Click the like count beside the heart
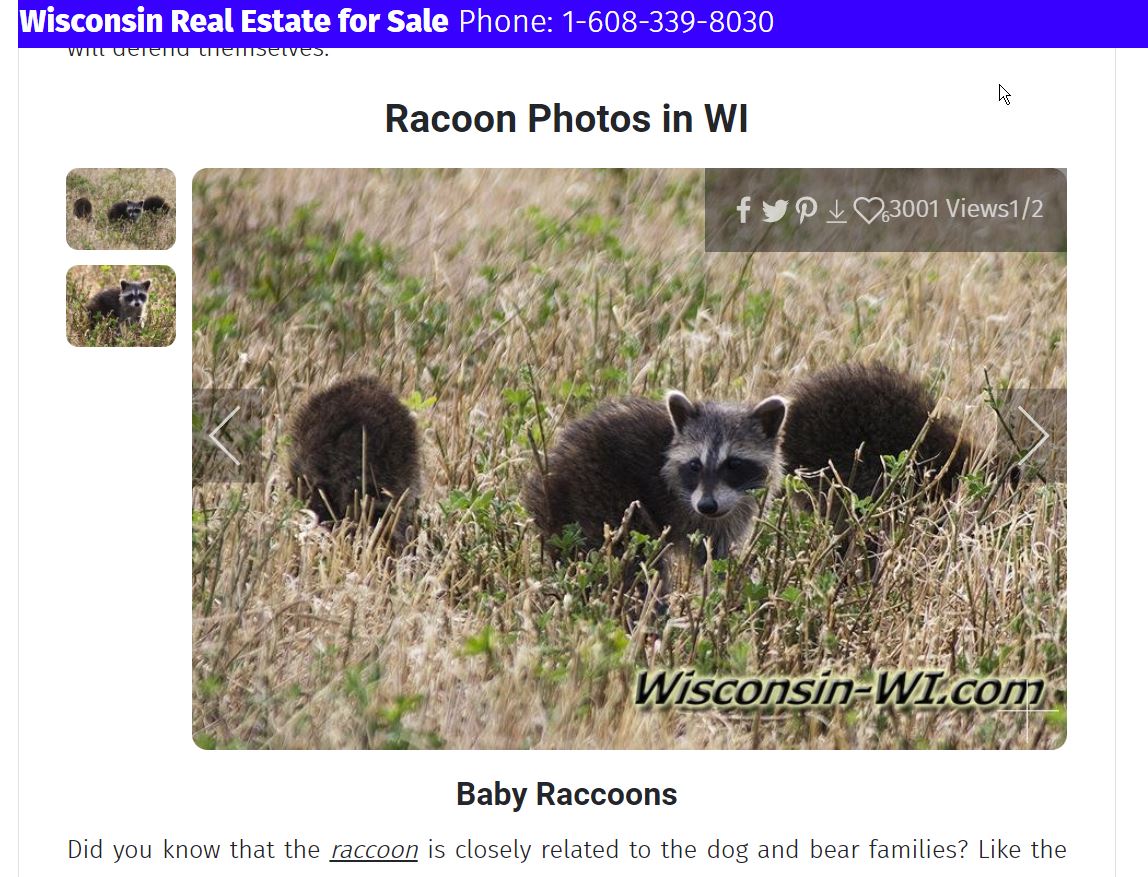 [x=885, y=217]
